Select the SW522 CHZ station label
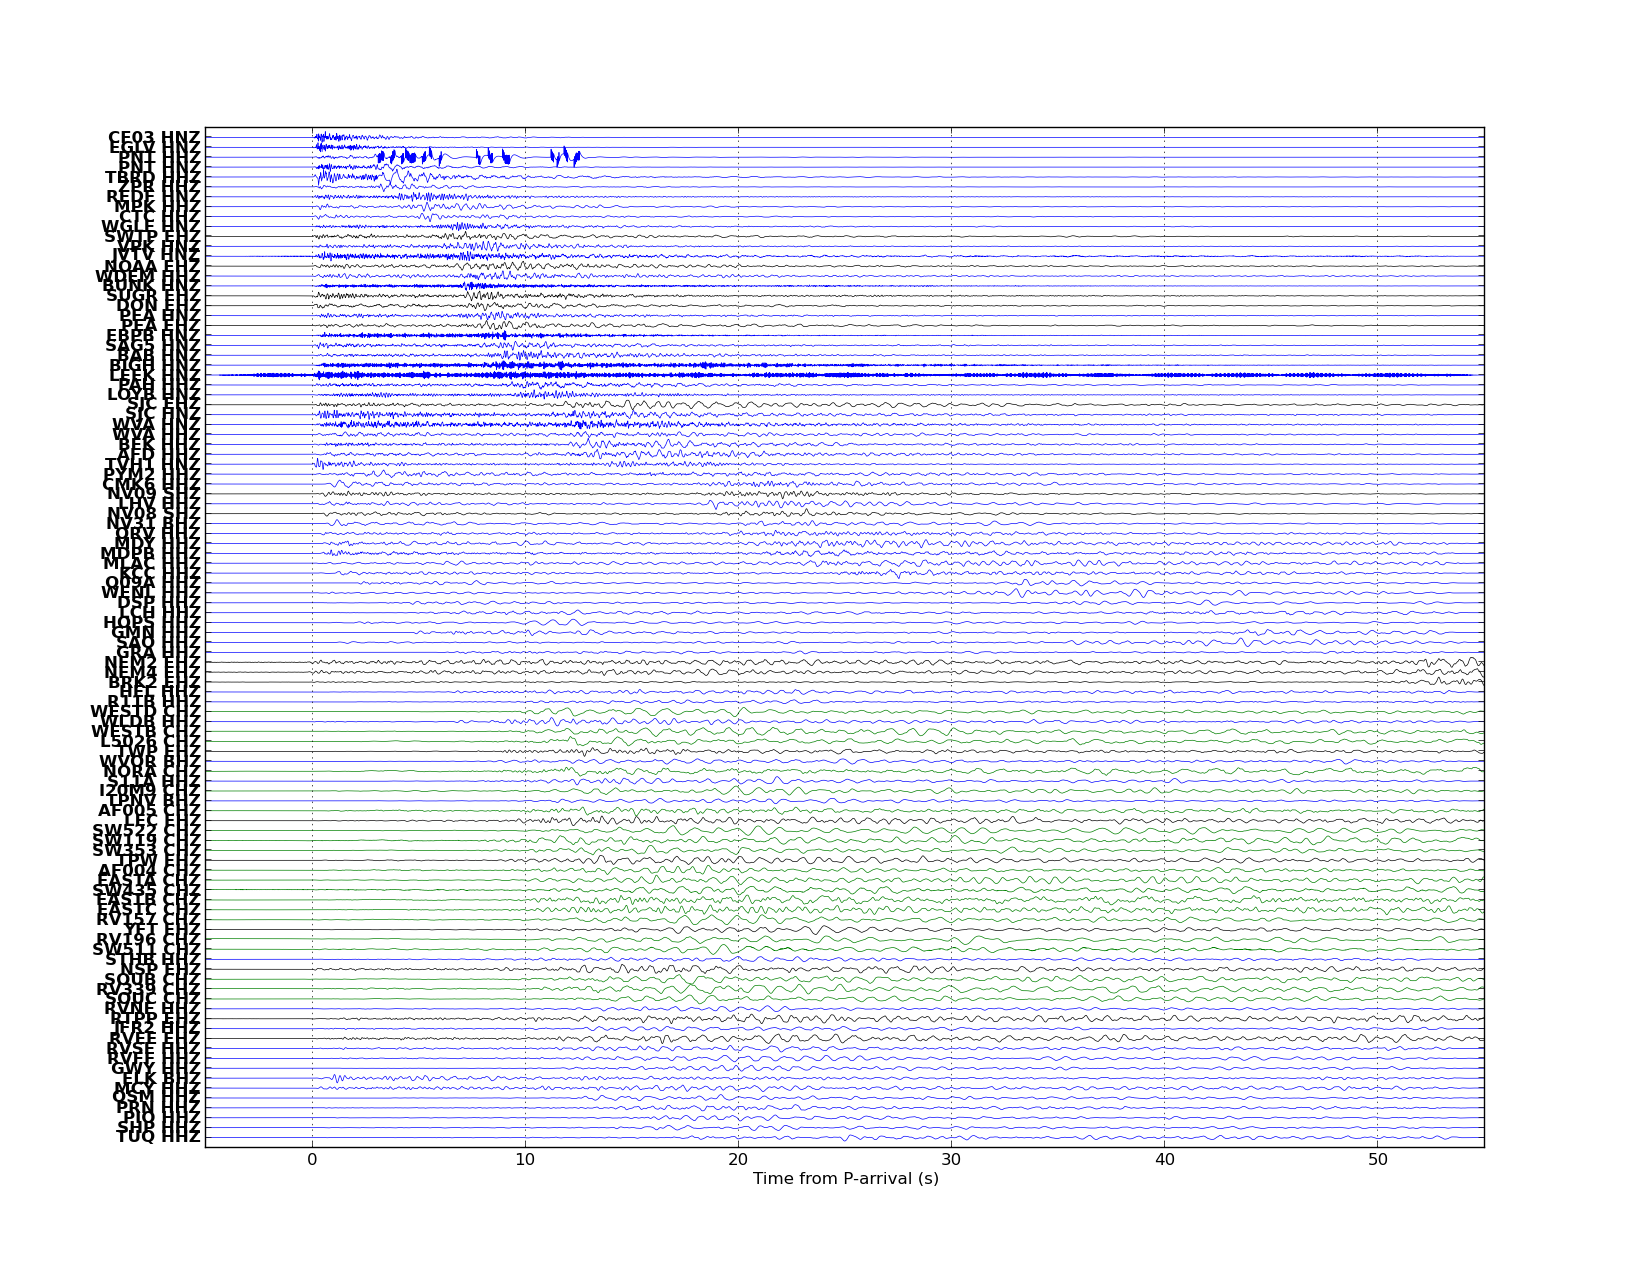Screen dimensions: 1650x1275 coord(147,830)
